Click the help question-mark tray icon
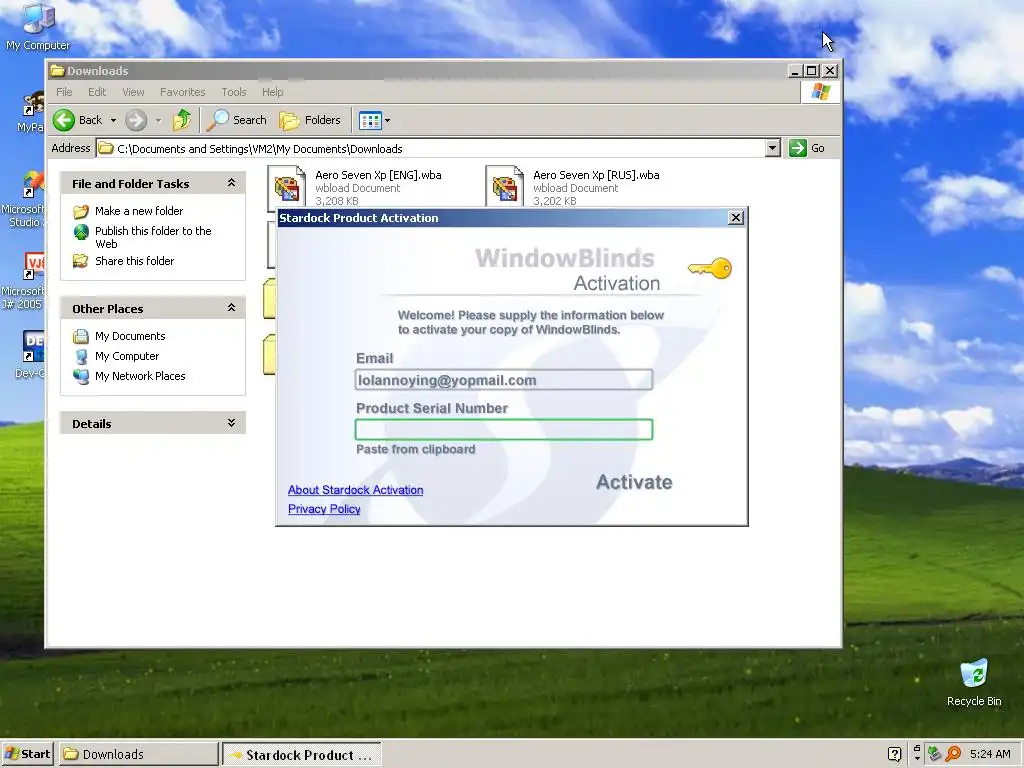1024x768 pixels. tap(895, 754)
